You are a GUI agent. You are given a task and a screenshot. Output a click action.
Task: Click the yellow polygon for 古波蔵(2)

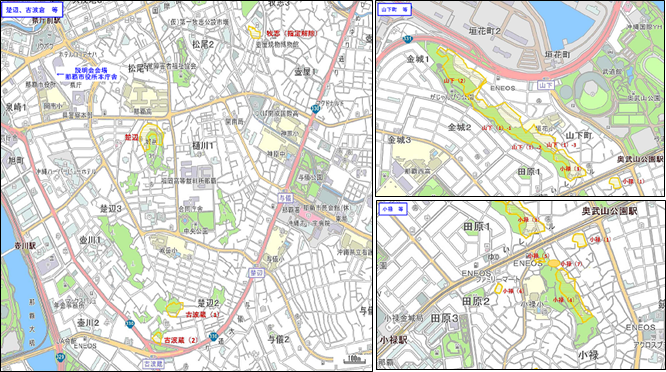(157, 338)
